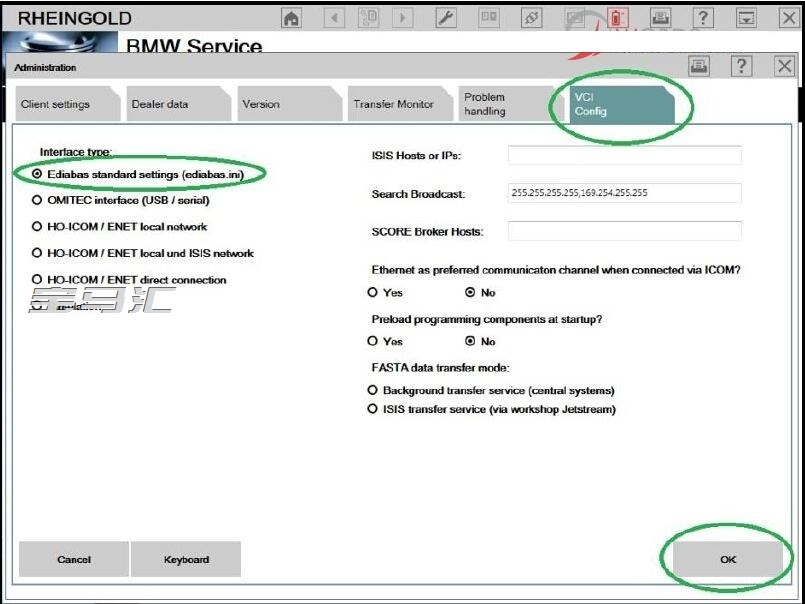The image size is (805, 604).
Task: Click the SCORE Broker Hosts field
Action: coord(625,231)
